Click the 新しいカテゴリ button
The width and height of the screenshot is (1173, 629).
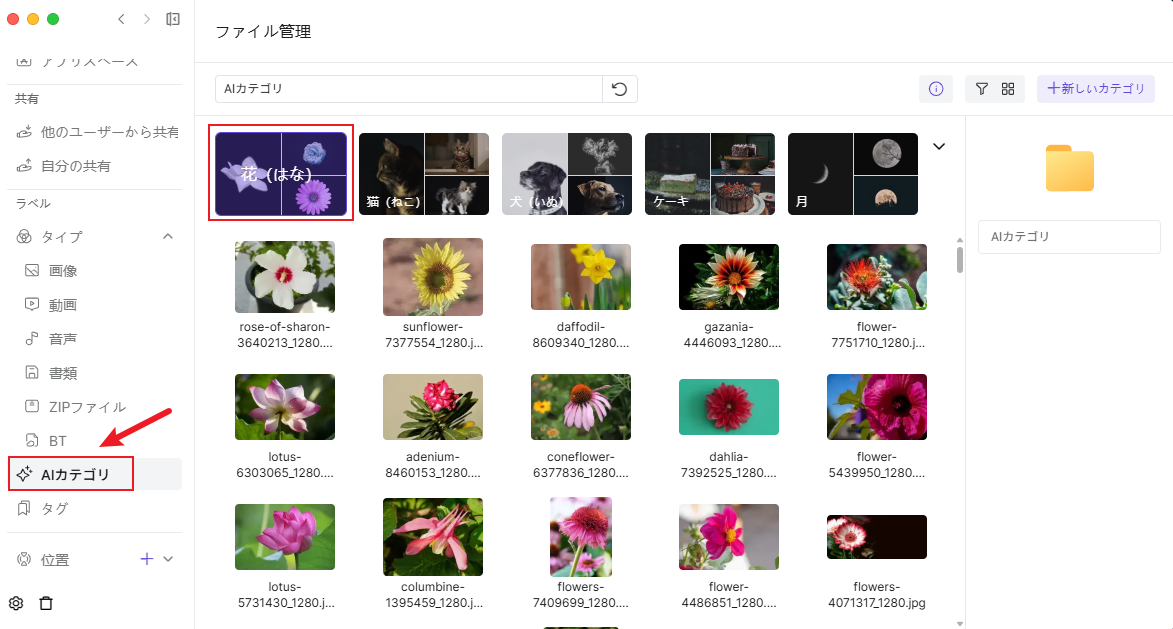click(1095, 89)
